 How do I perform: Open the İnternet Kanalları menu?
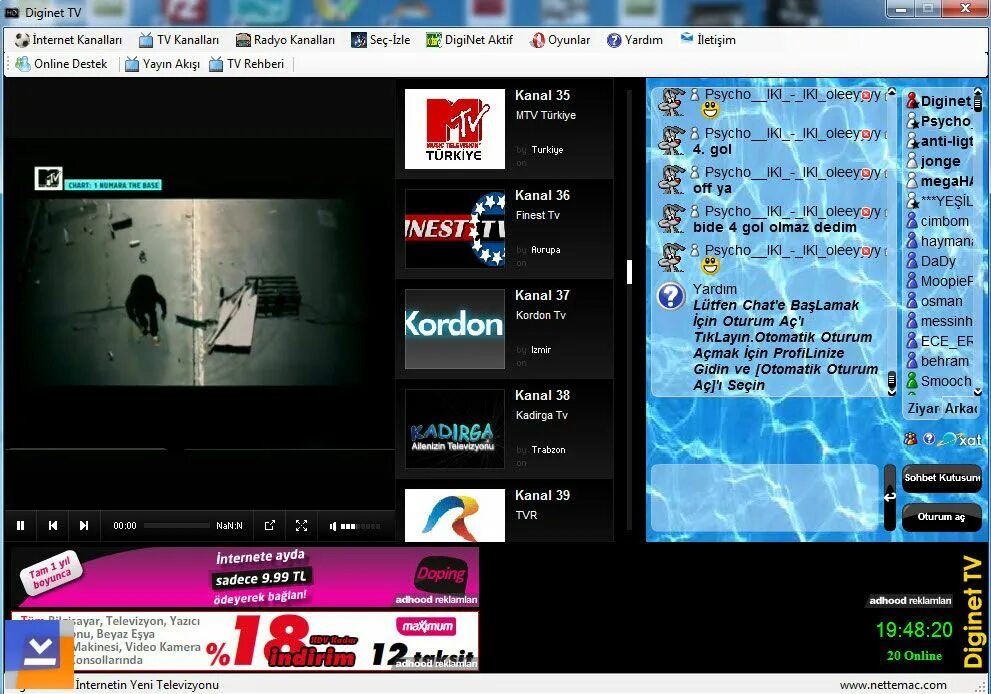(x=68, y=40)
